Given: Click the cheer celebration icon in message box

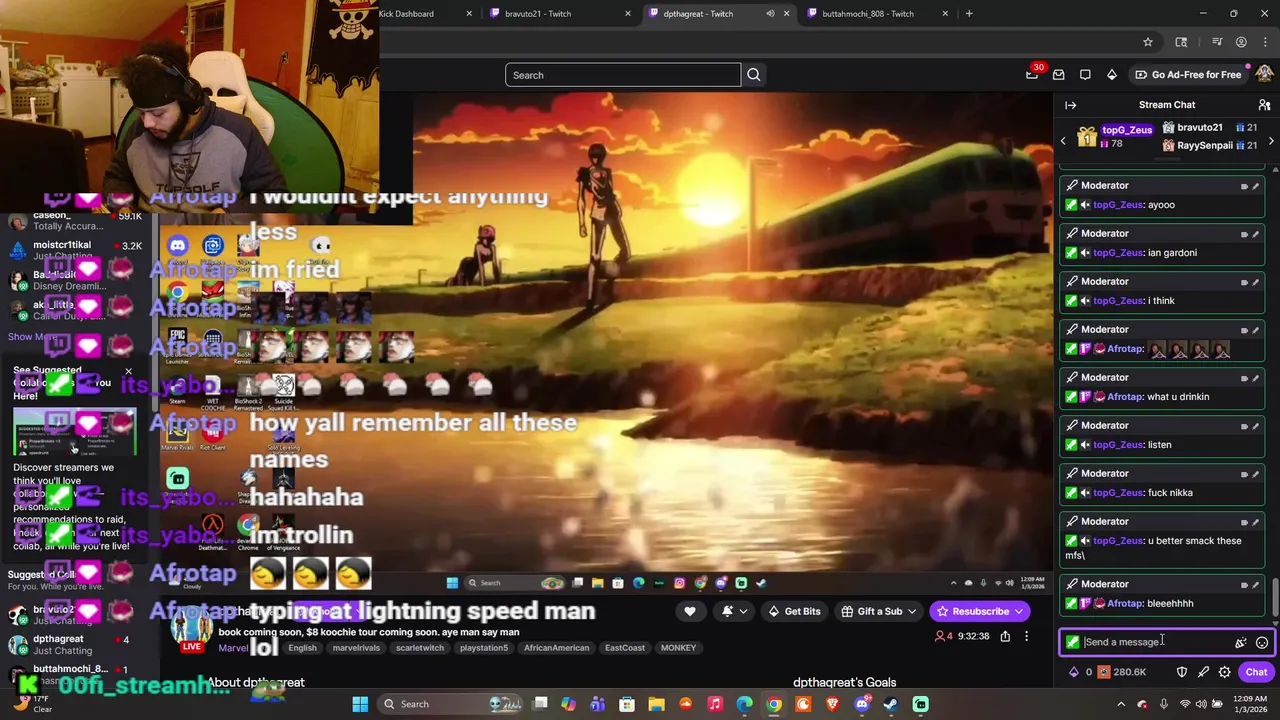Looking at the screenshot, I should pos(1241,643).
